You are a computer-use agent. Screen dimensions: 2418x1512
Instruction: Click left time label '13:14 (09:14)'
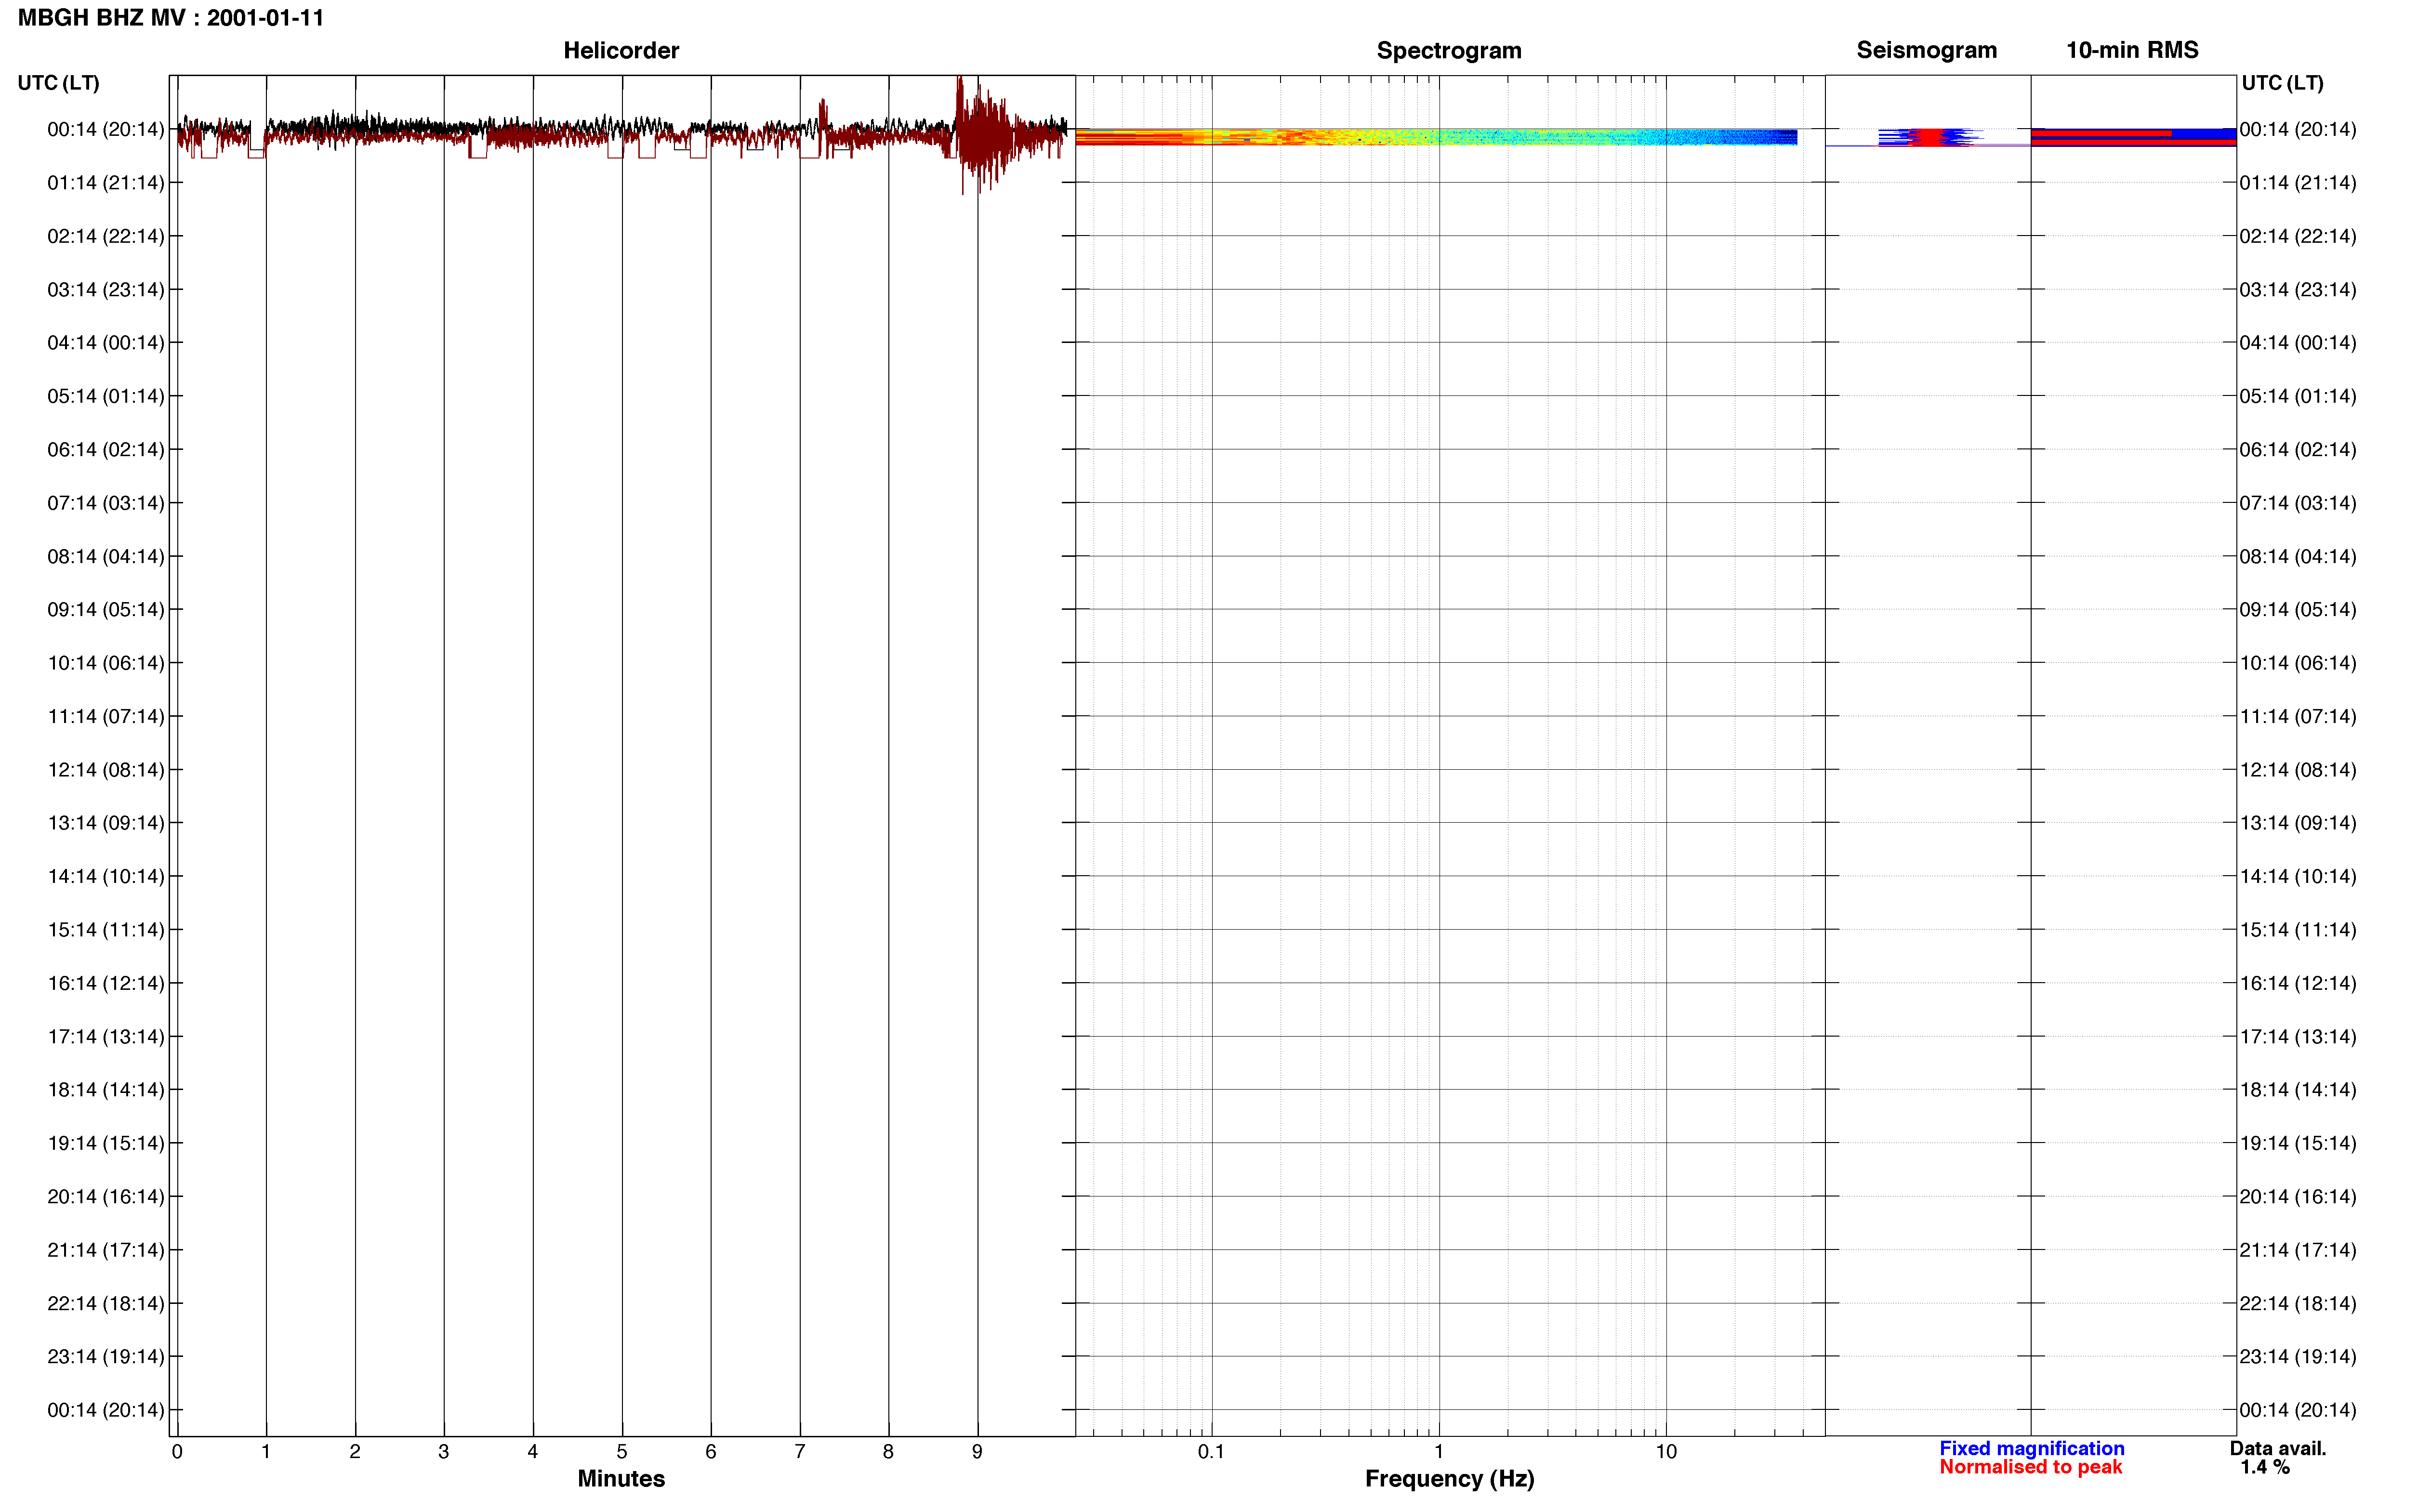pos(105,823)
